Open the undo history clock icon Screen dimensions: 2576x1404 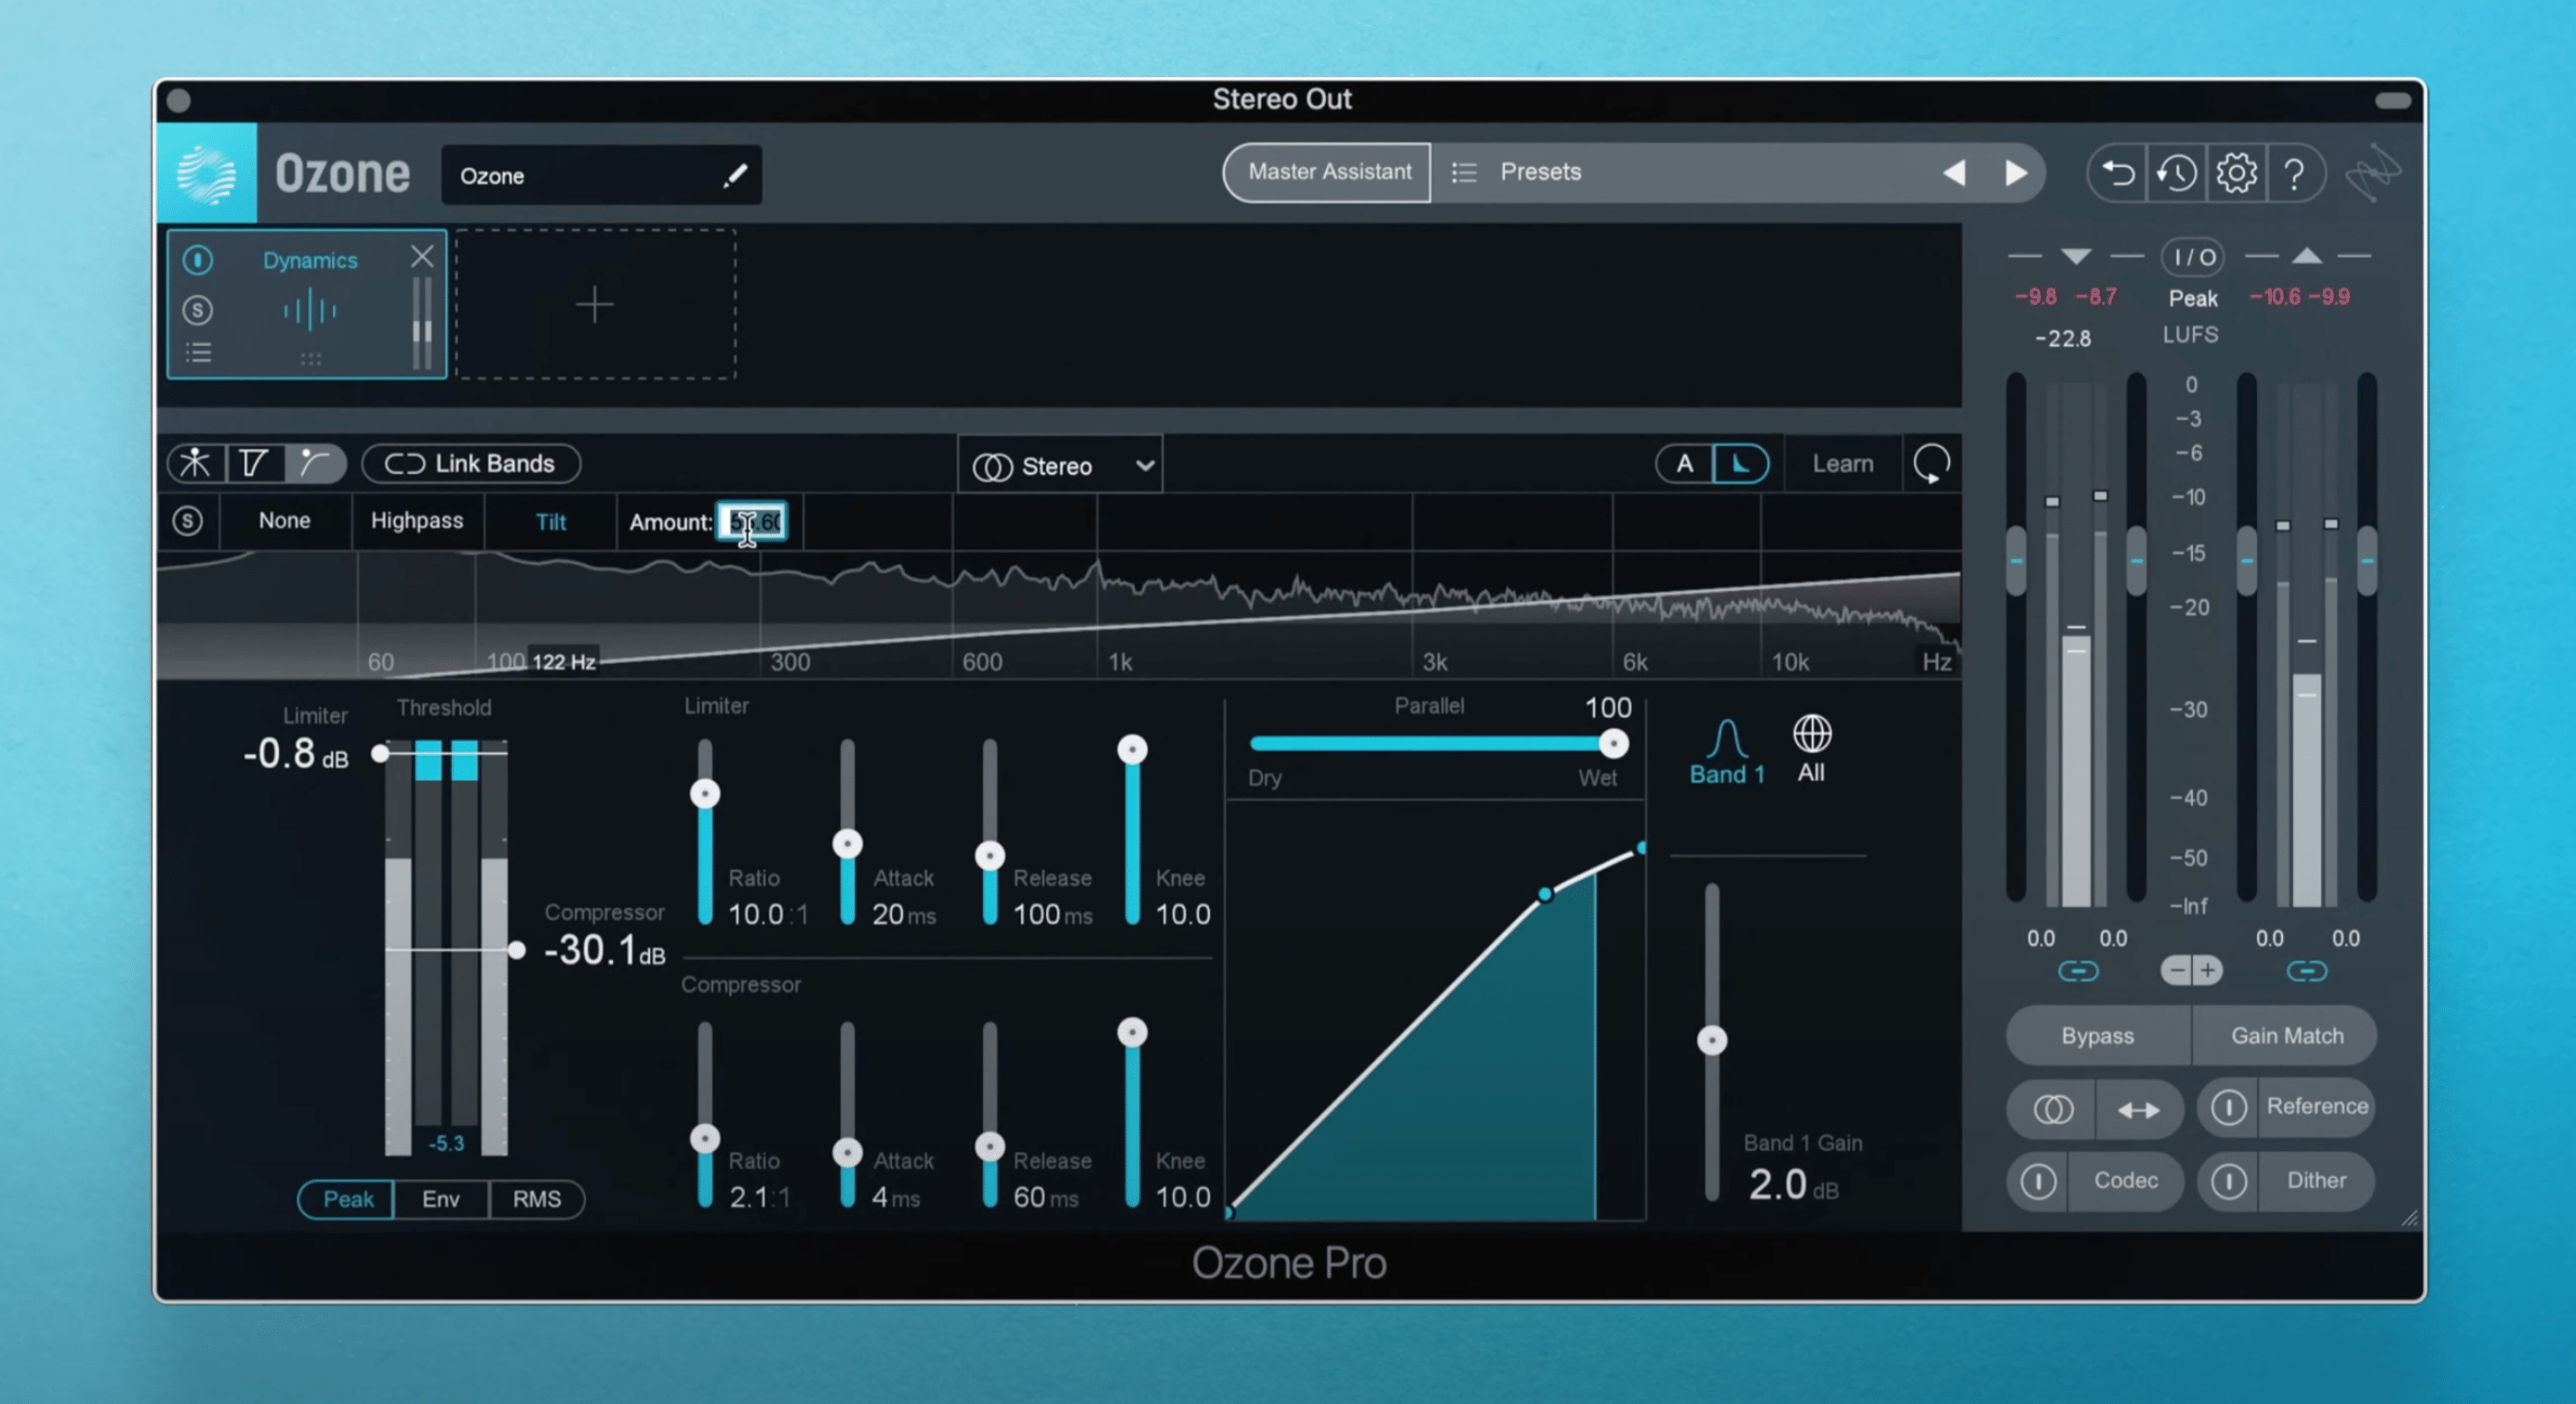[2177, 173]
